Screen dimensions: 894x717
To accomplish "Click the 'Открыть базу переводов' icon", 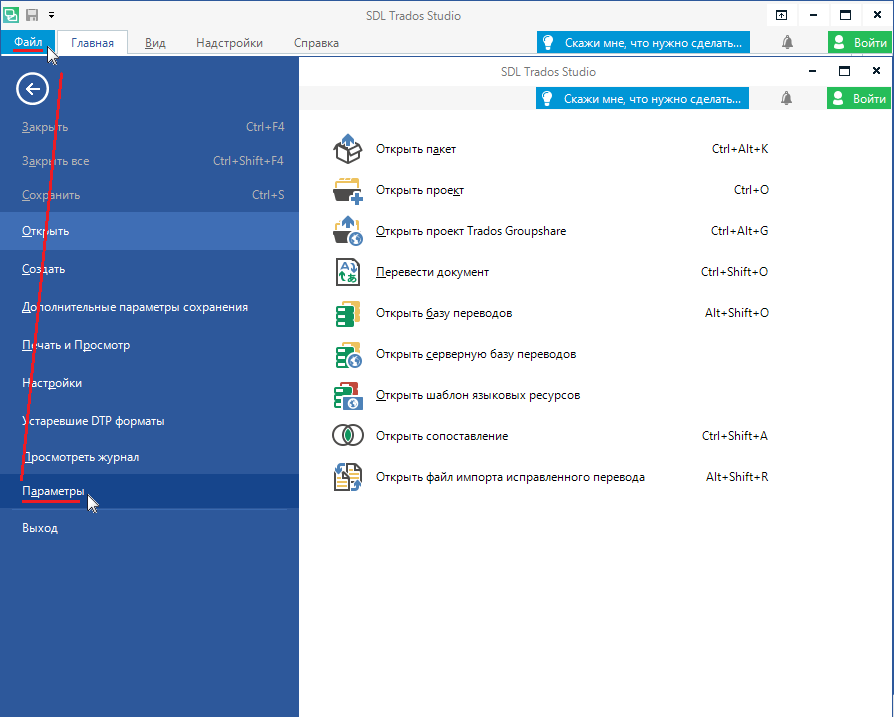I will click(x=346, y=313).
